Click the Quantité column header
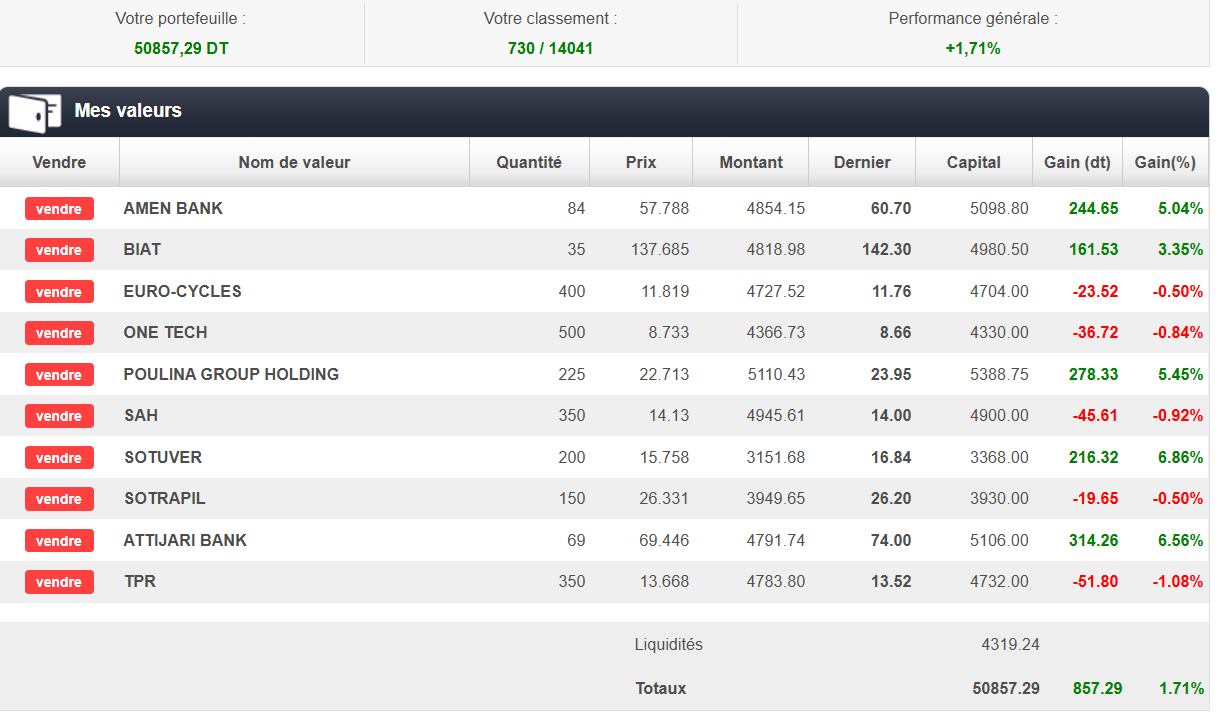 [529, 162]
